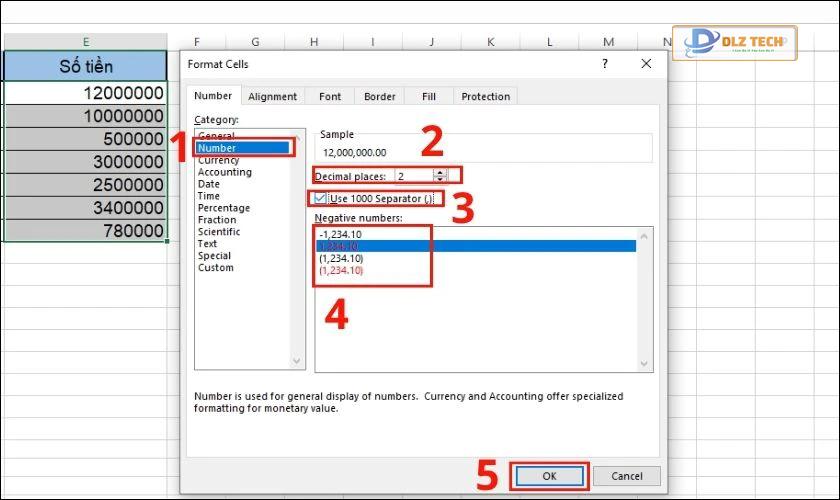Toggle Use 1000 Separator checkbox

[x=320, y=198]
